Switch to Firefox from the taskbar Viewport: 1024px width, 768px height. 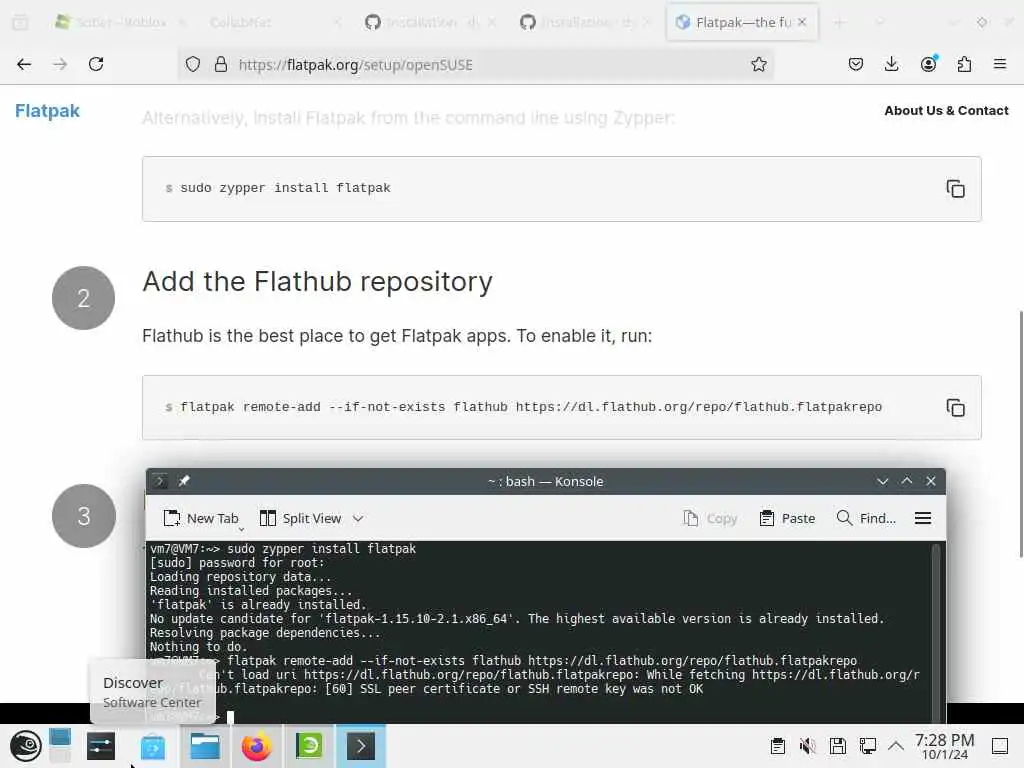256,746
